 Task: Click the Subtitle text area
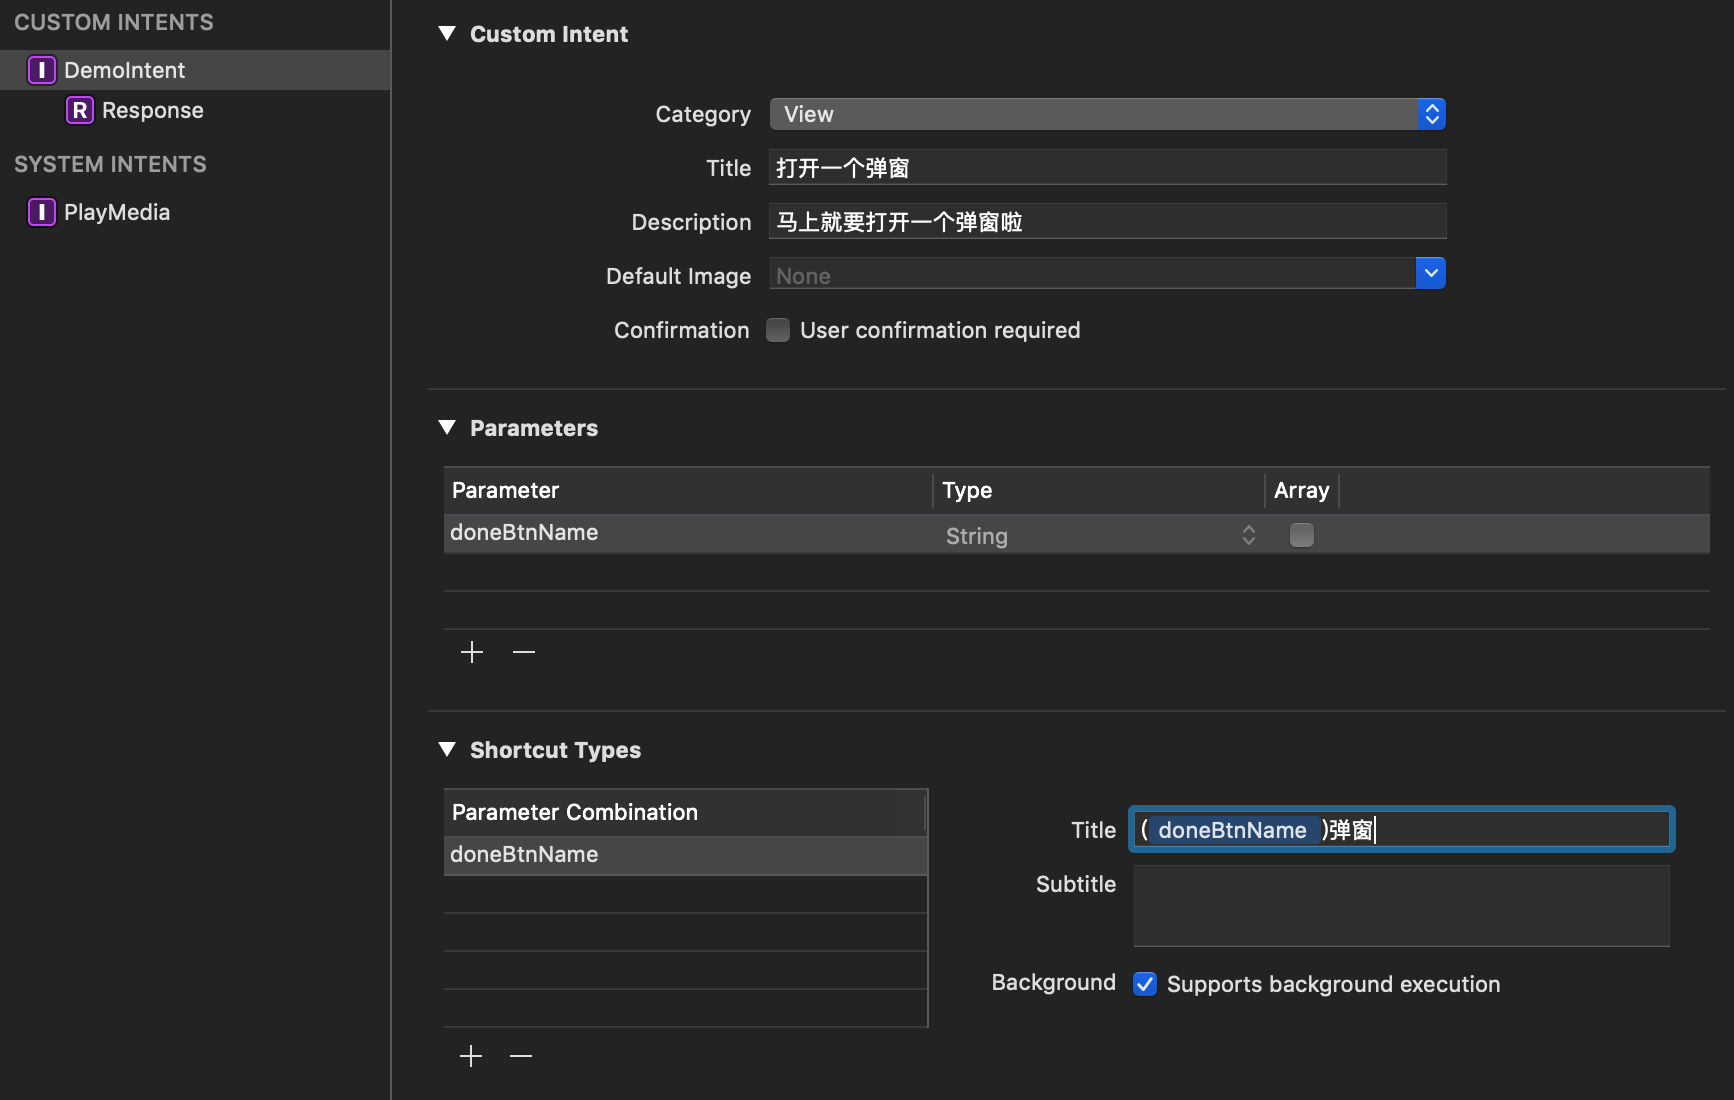pos(1401,906)
